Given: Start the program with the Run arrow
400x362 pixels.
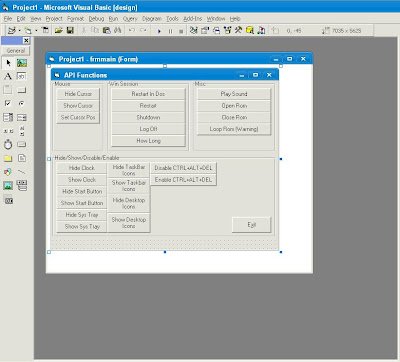Looking at the screenshot, I should 159,31.
